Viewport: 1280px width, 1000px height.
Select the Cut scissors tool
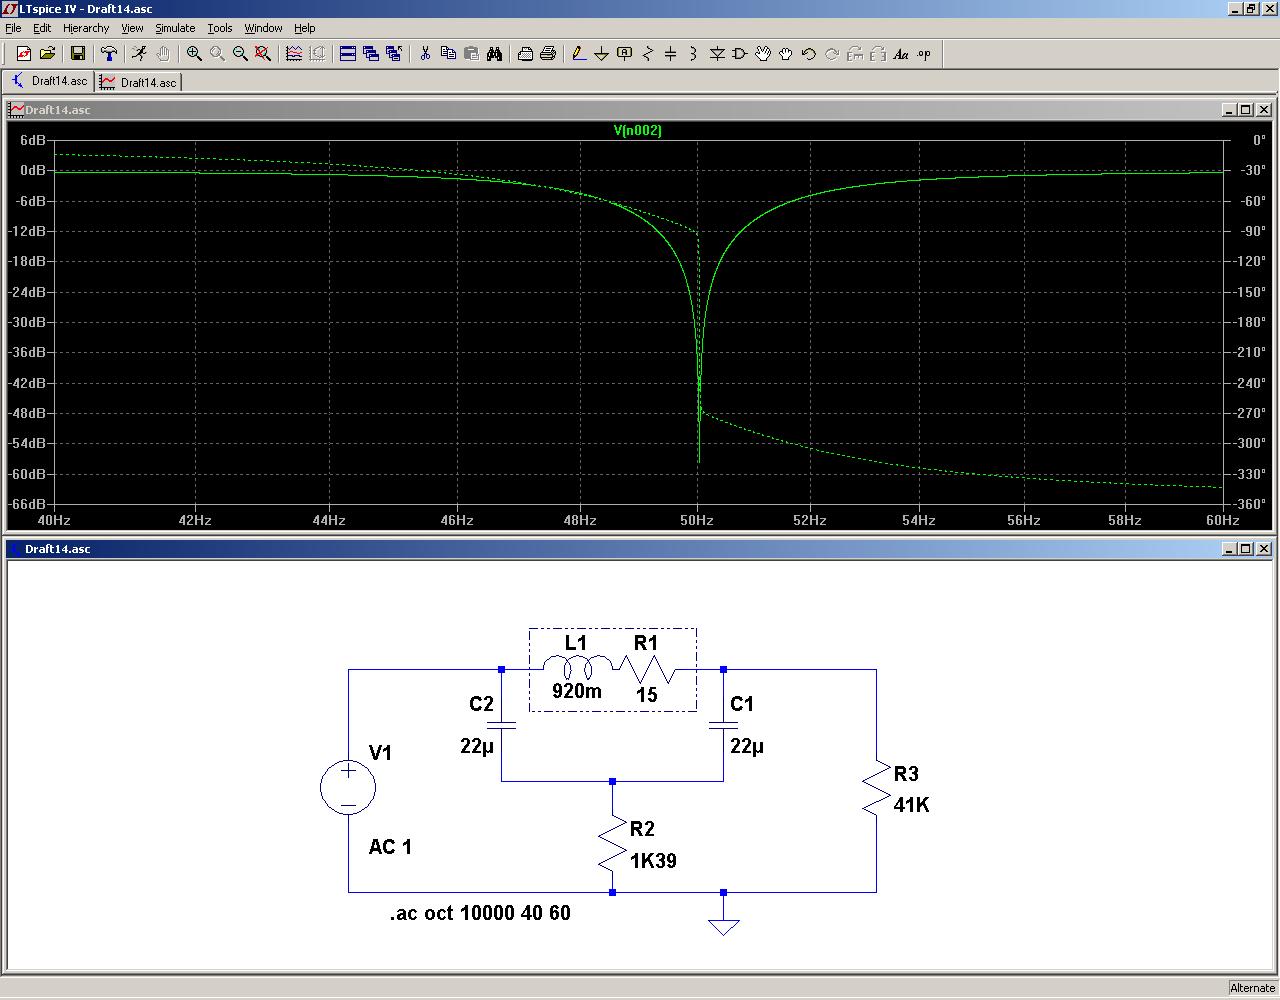(x=425, y=54)
